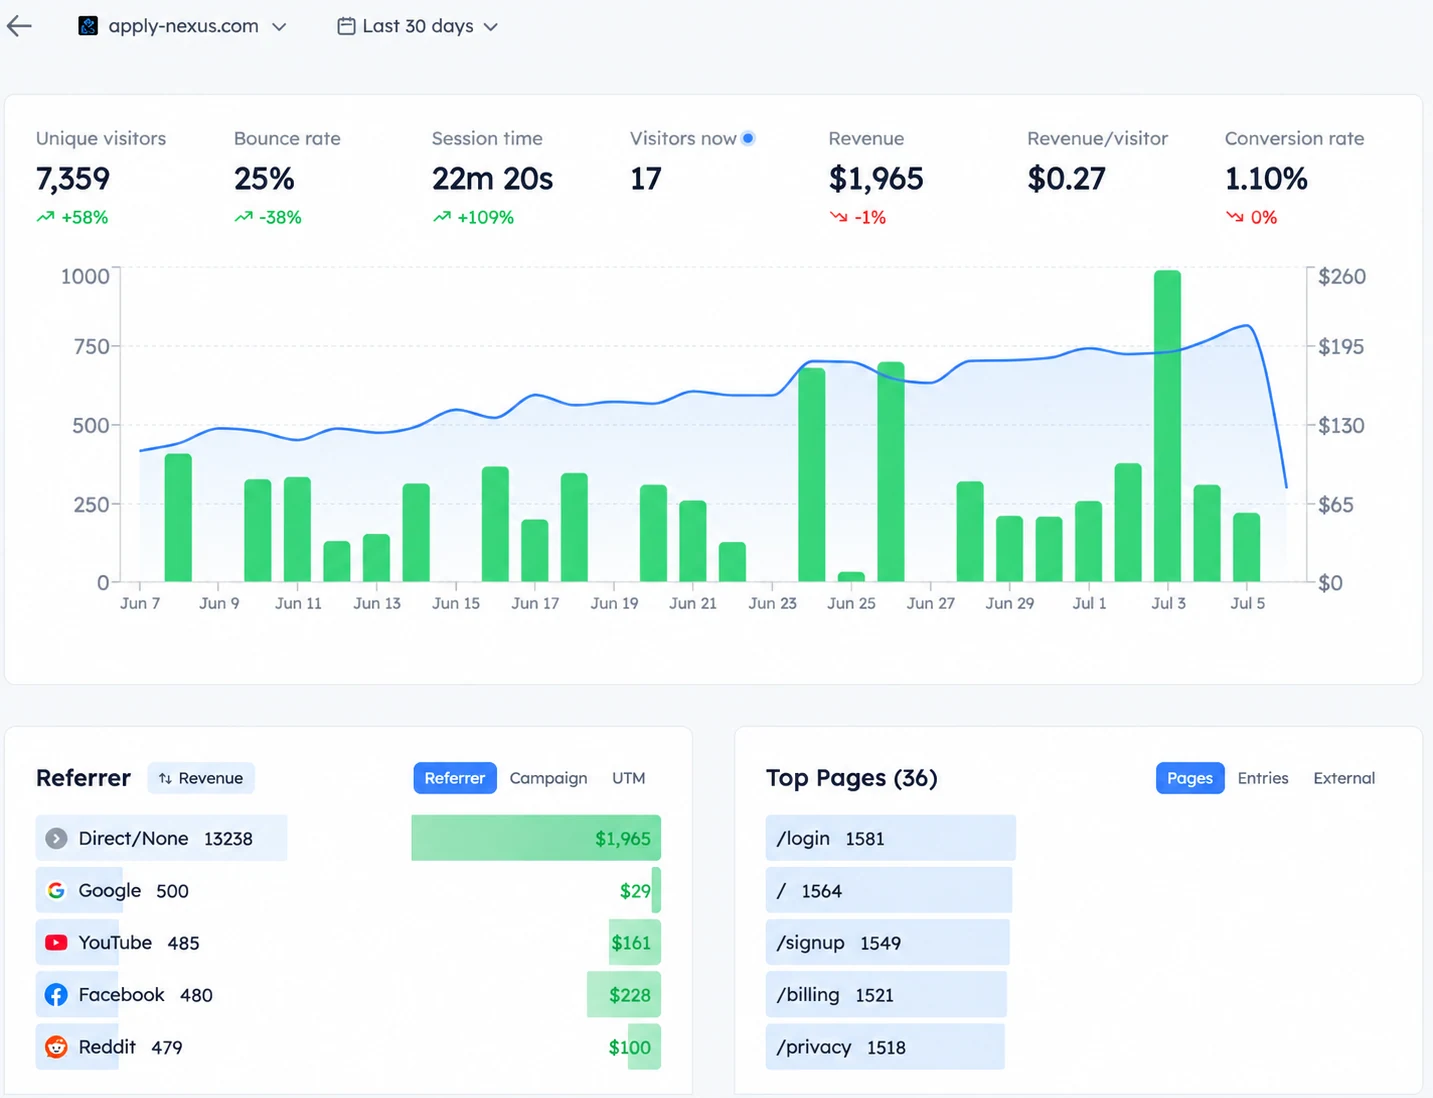The image size is (1433, 1098).
Task: Click the Revenue downward trend arrow
Action: (x=838, y=217)
